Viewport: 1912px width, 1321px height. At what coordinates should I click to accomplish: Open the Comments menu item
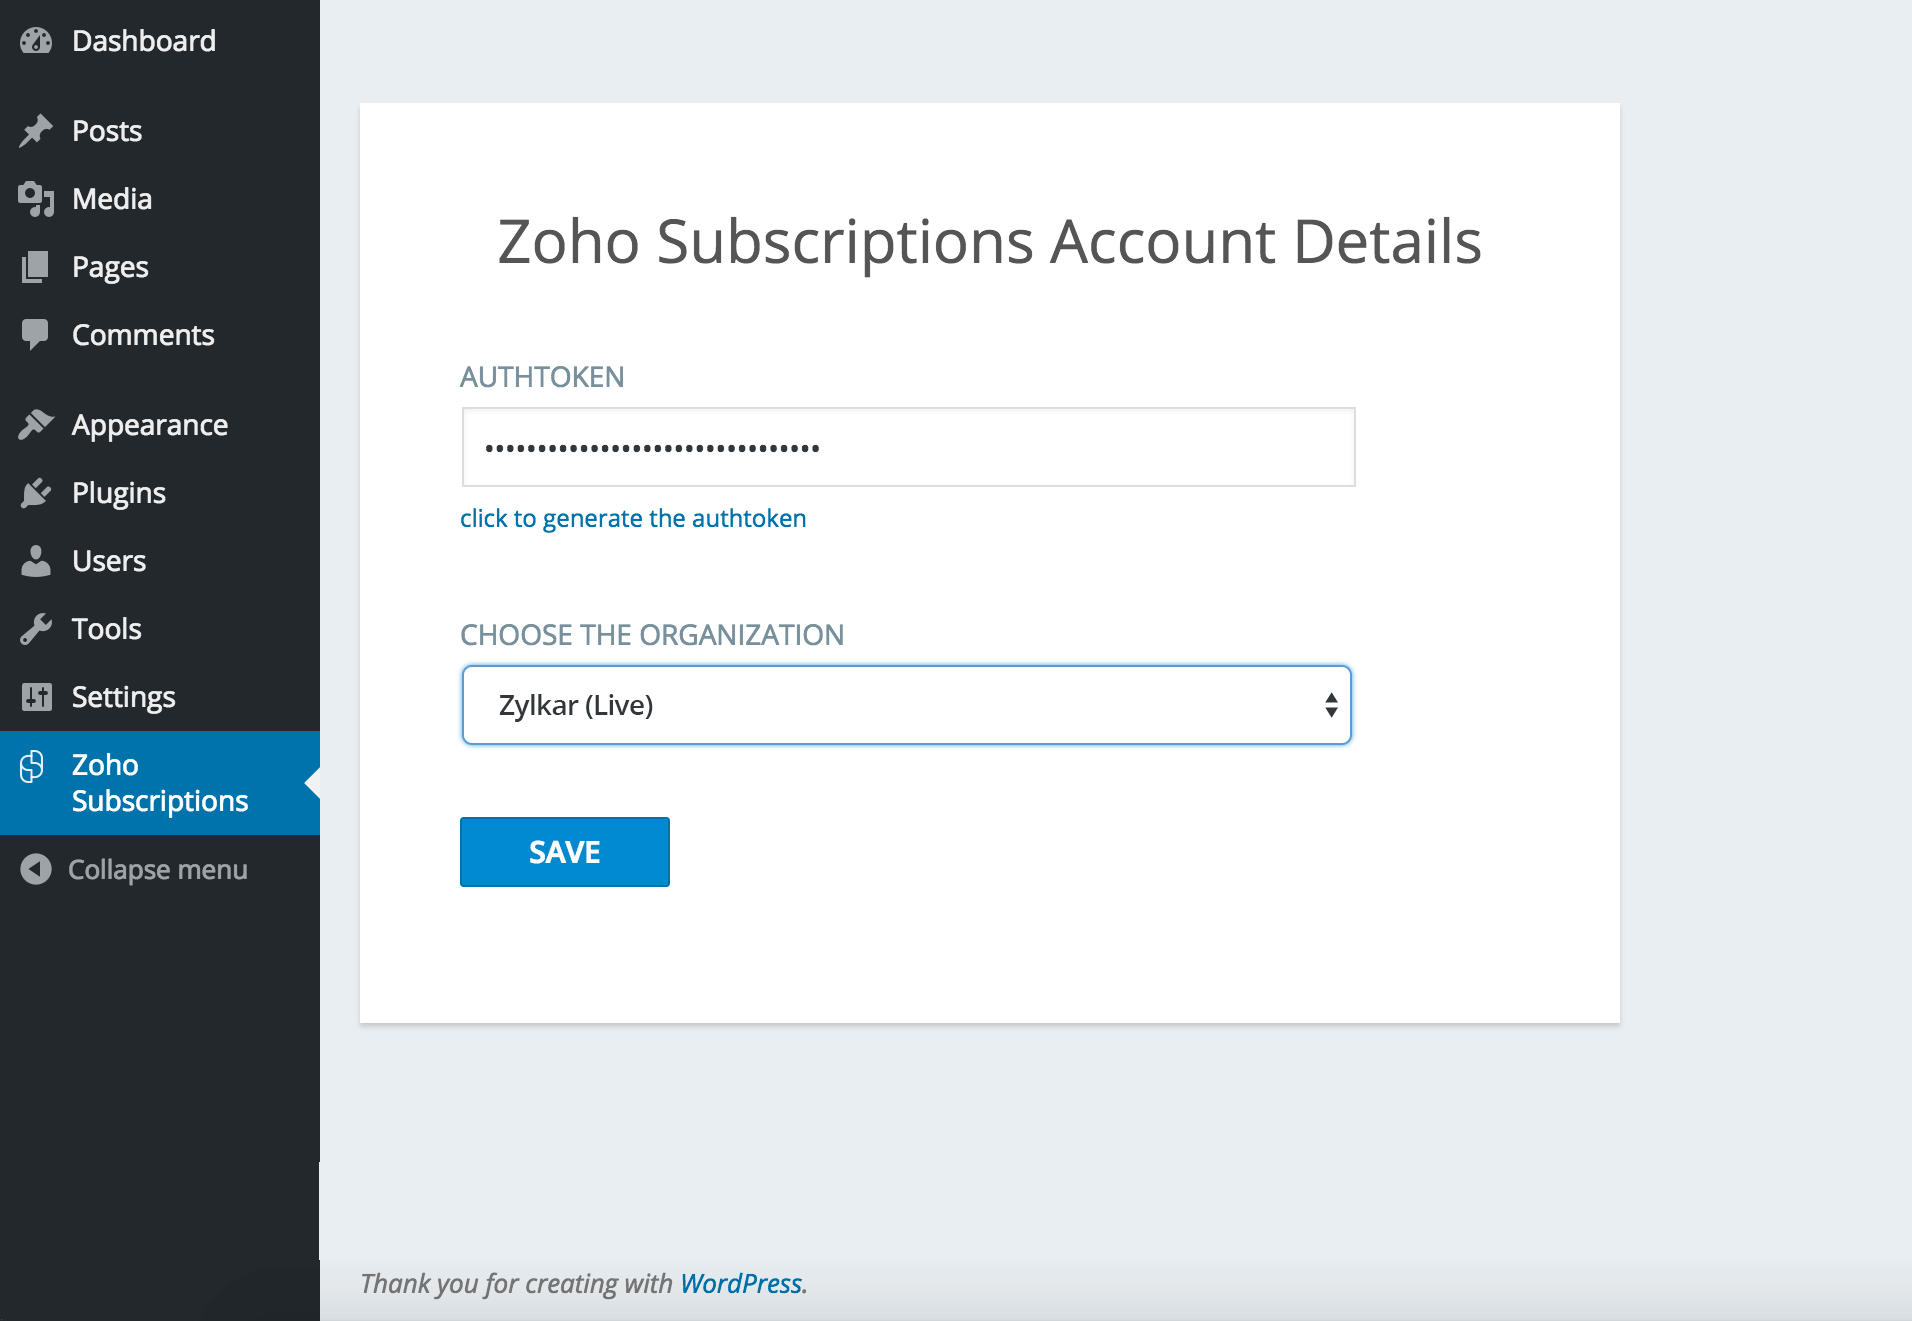[143, 335]
